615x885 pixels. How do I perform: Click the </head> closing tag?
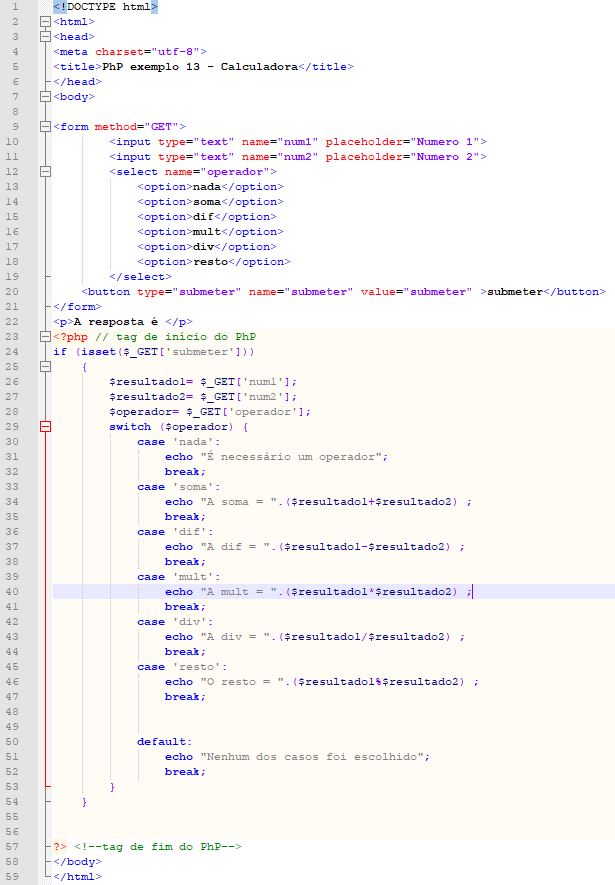77,81
